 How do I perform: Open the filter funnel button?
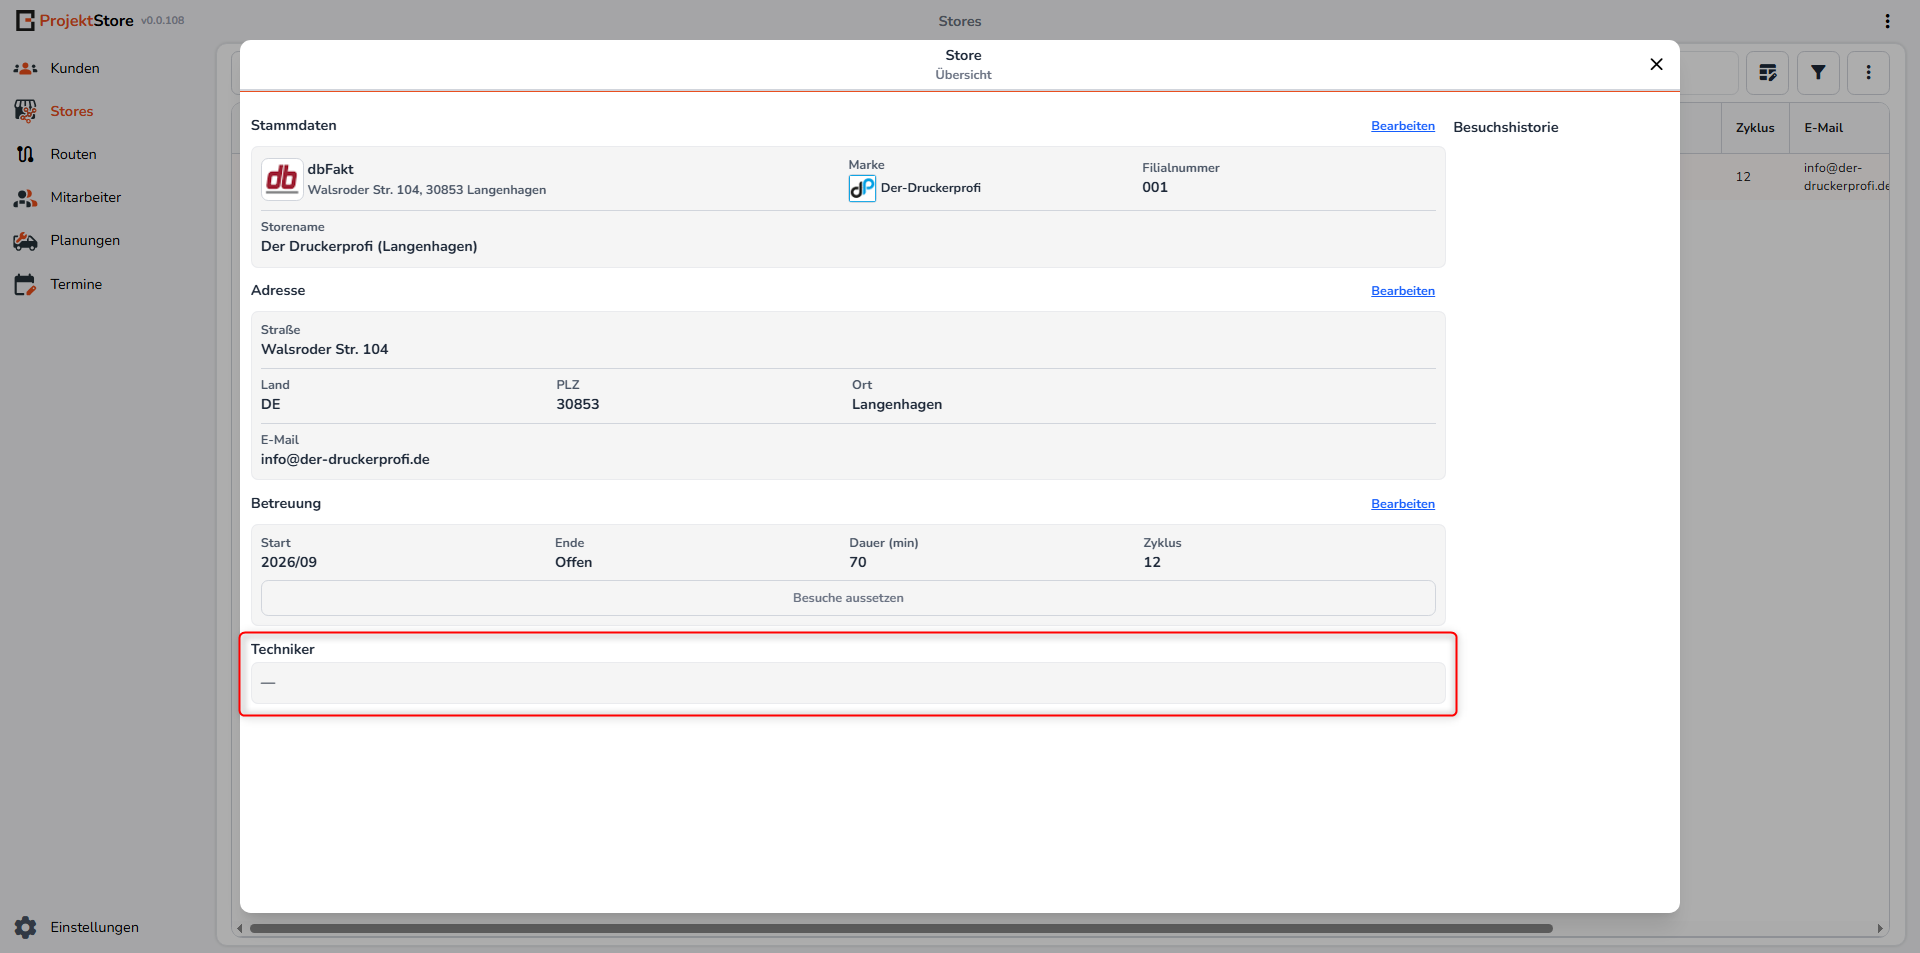pos(1818,72)
